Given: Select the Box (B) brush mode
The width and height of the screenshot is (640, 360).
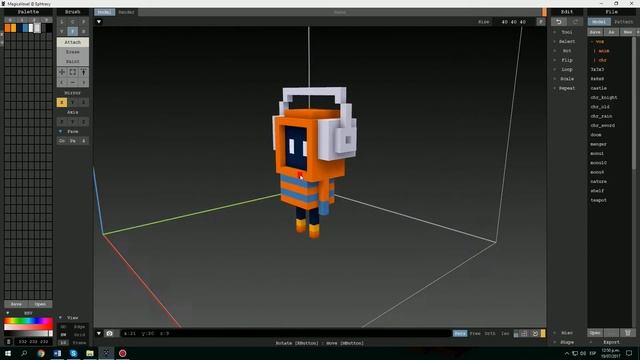Looking at the screenshot, I should coord(84,31).
